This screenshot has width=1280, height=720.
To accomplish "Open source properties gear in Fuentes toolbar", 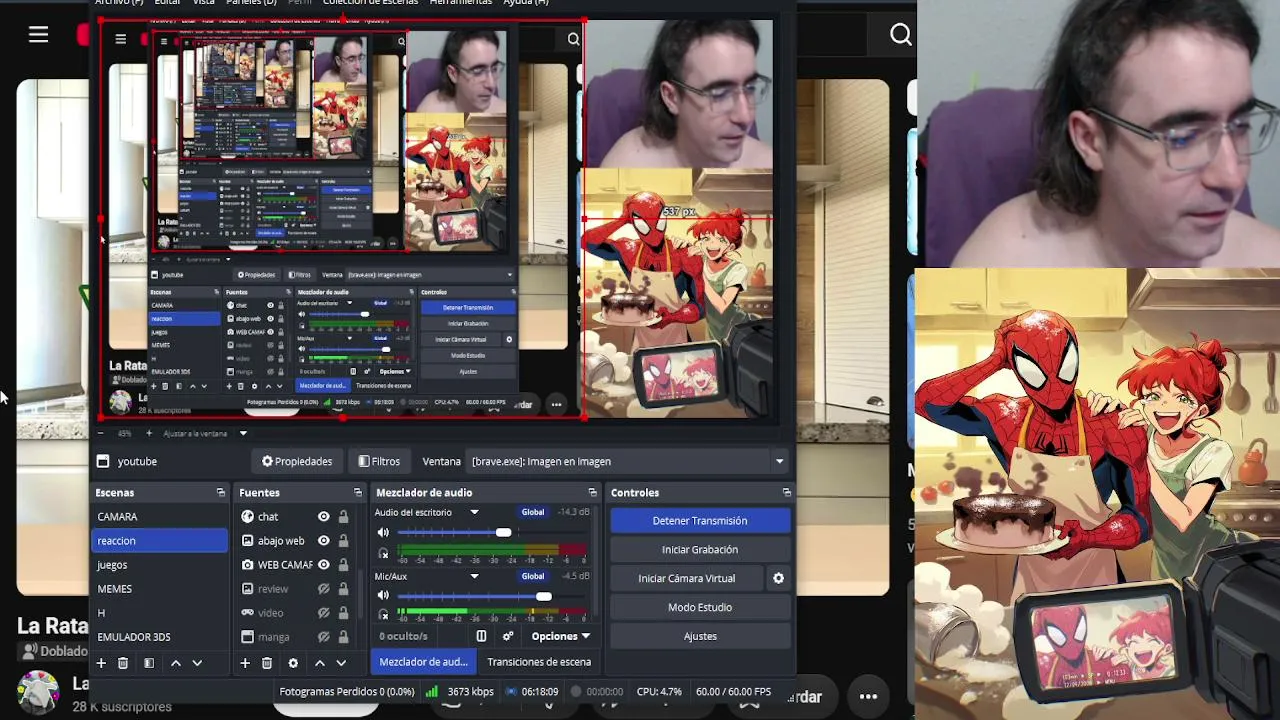I will (x=293, y=663).
